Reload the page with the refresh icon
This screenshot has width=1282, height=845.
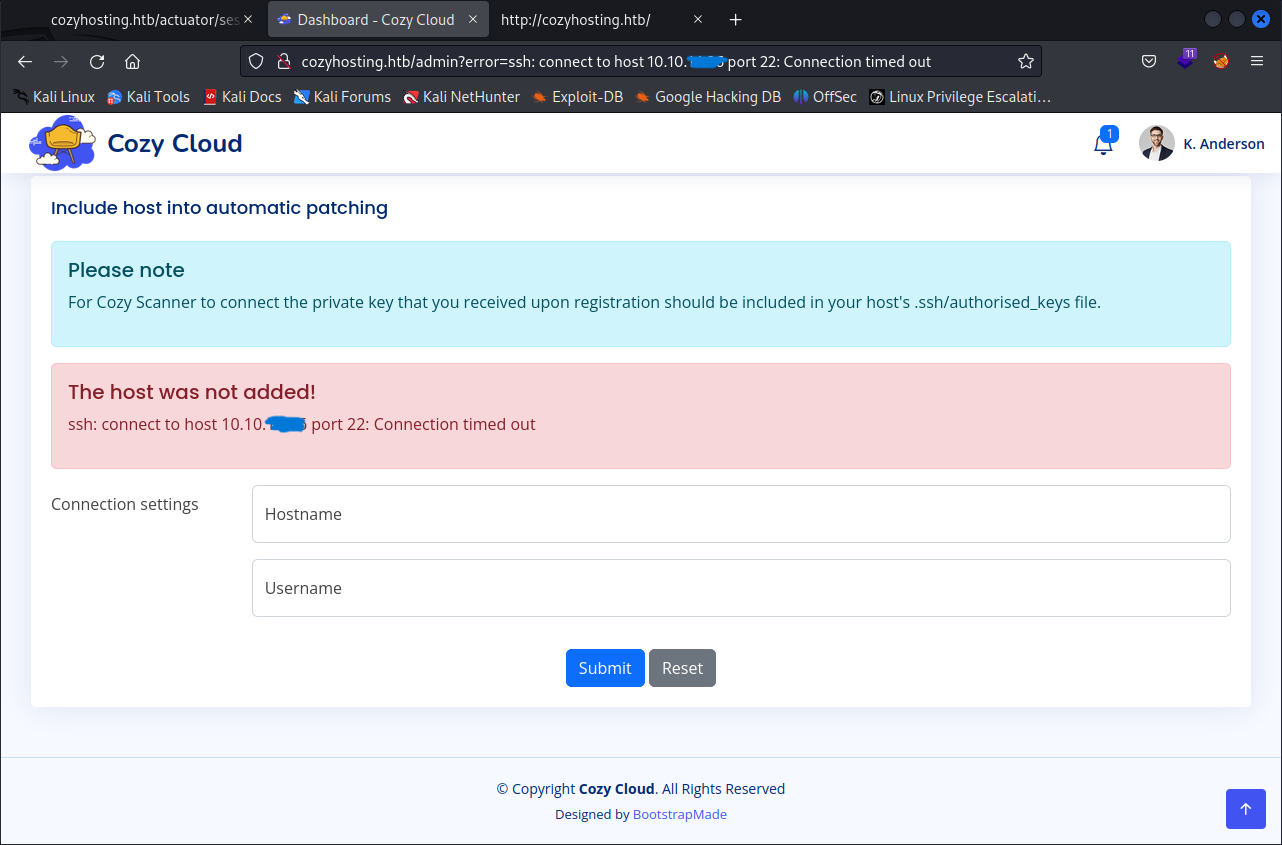click(x=97, y=62)
